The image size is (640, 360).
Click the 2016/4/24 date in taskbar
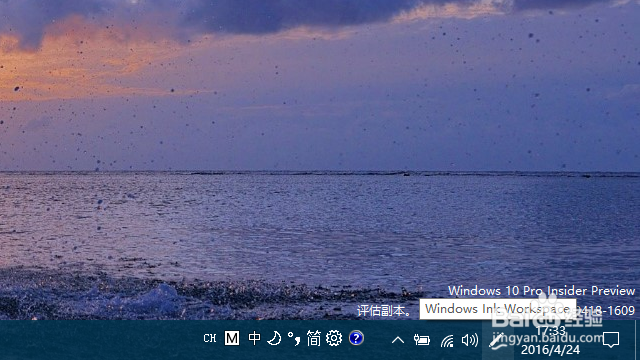550,350
